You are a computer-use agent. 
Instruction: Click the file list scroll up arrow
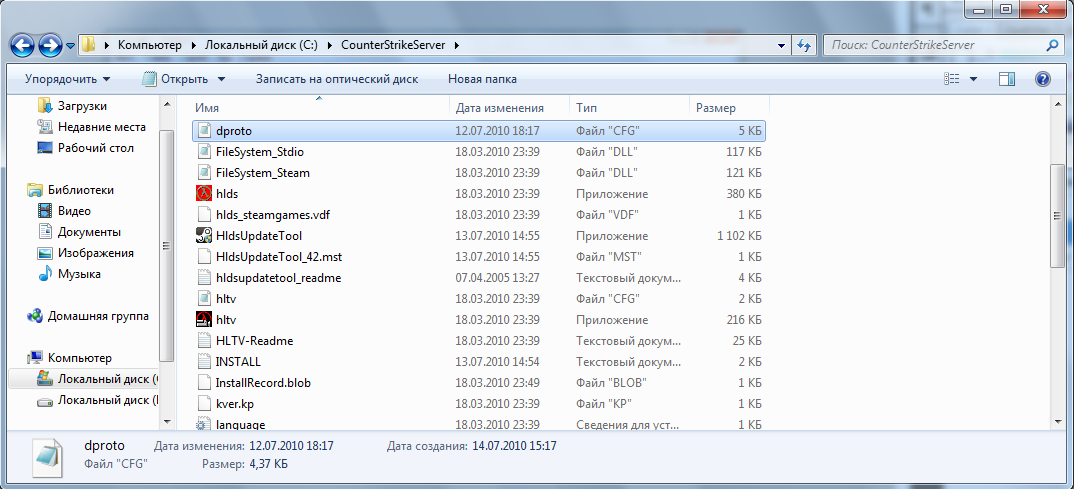1057,105
